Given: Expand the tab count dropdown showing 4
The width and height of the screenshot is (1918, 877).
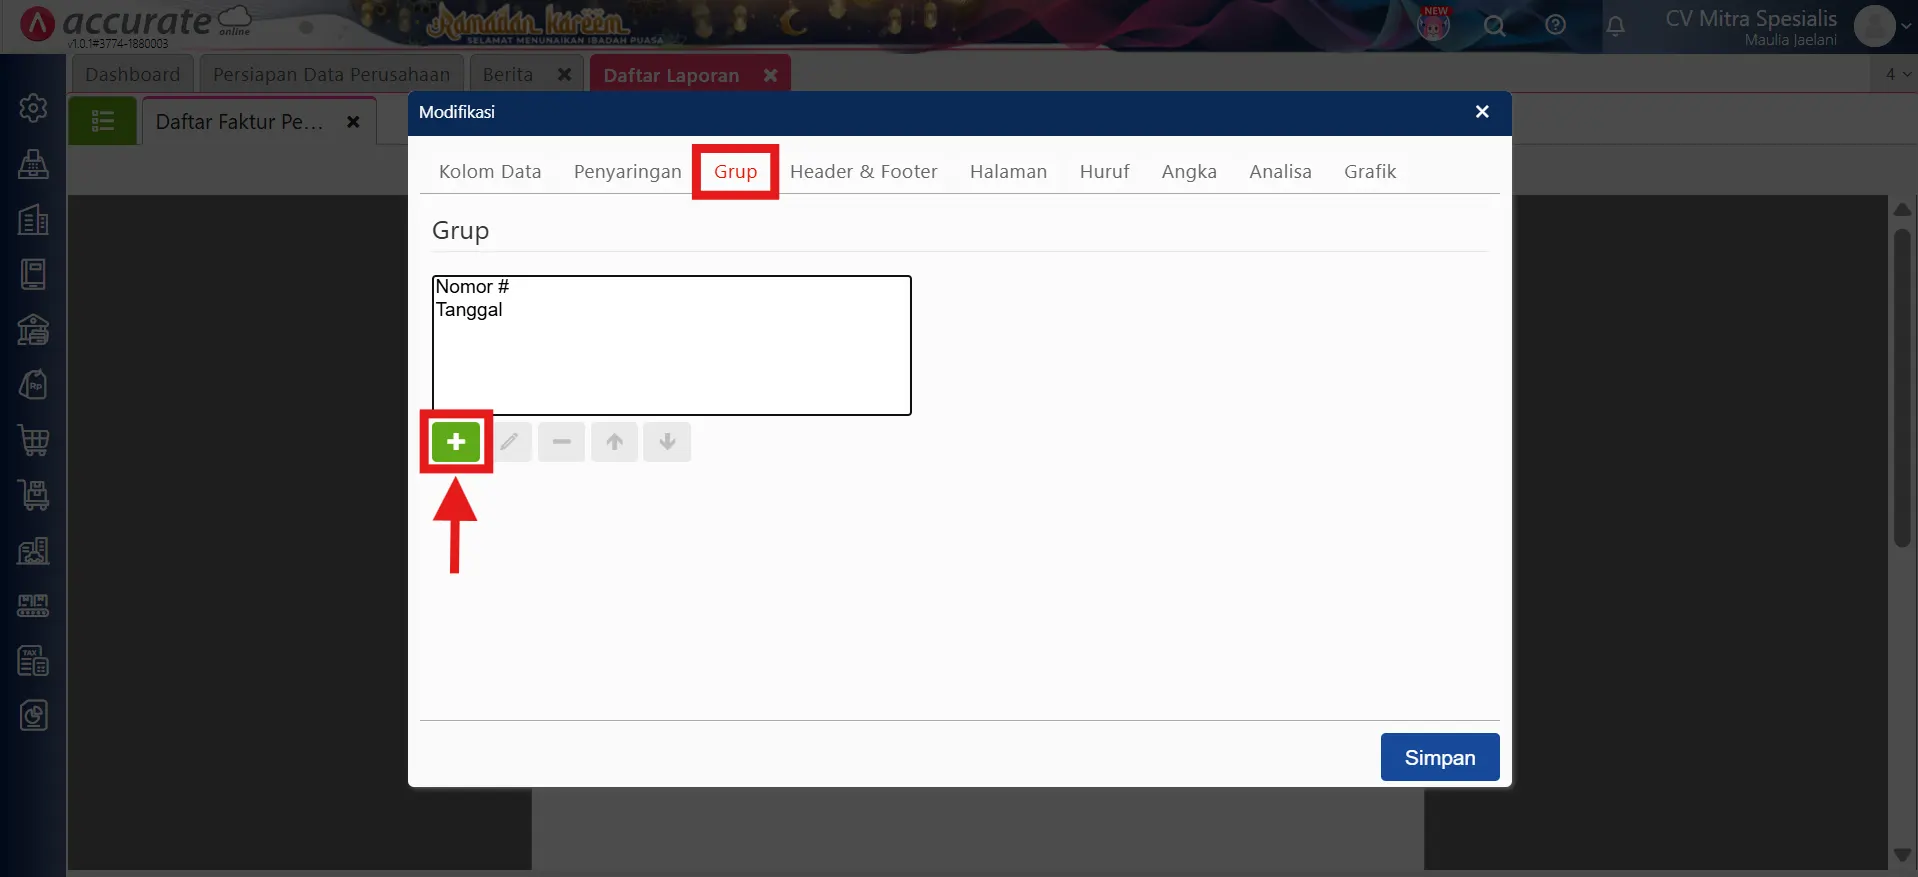Looking at the screenshot, I should [1897, 74].
